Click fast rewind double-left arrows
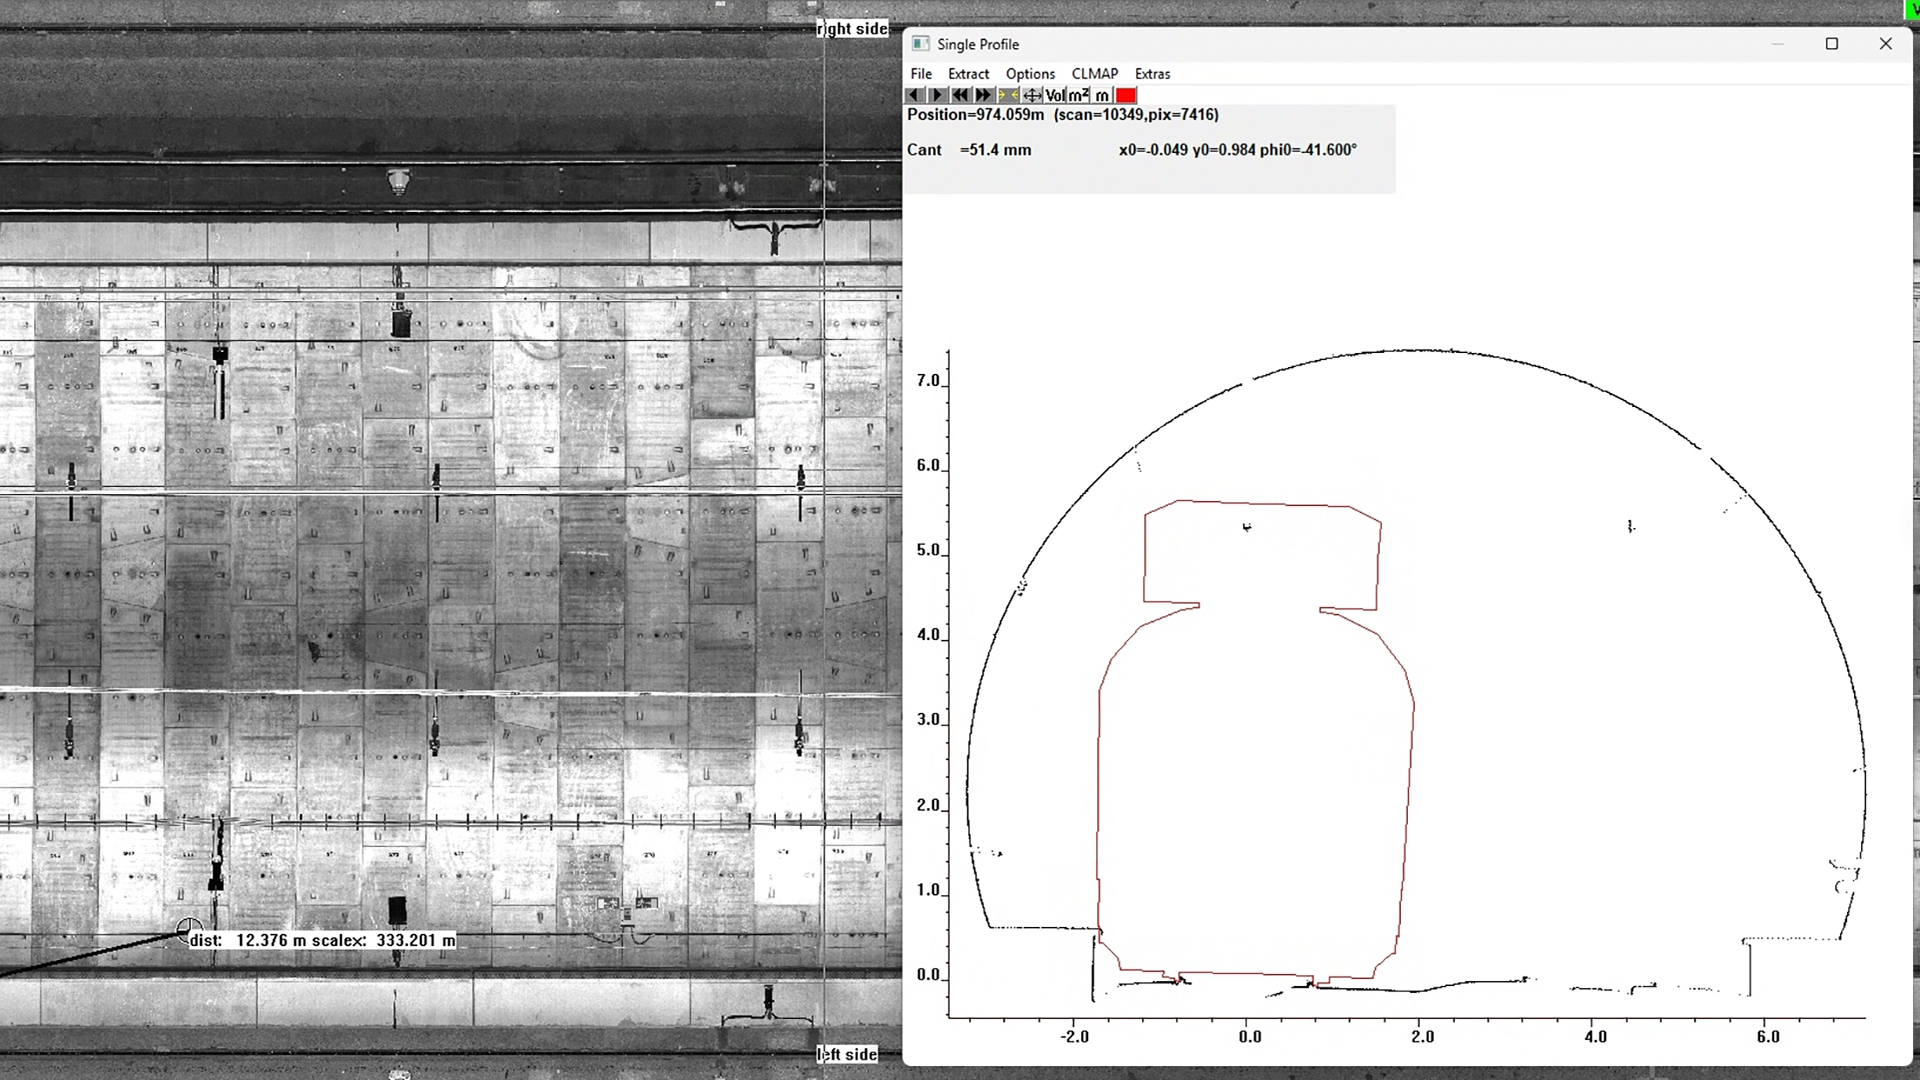Viewport: 1920px width, 1080px height. pos(960,95)
